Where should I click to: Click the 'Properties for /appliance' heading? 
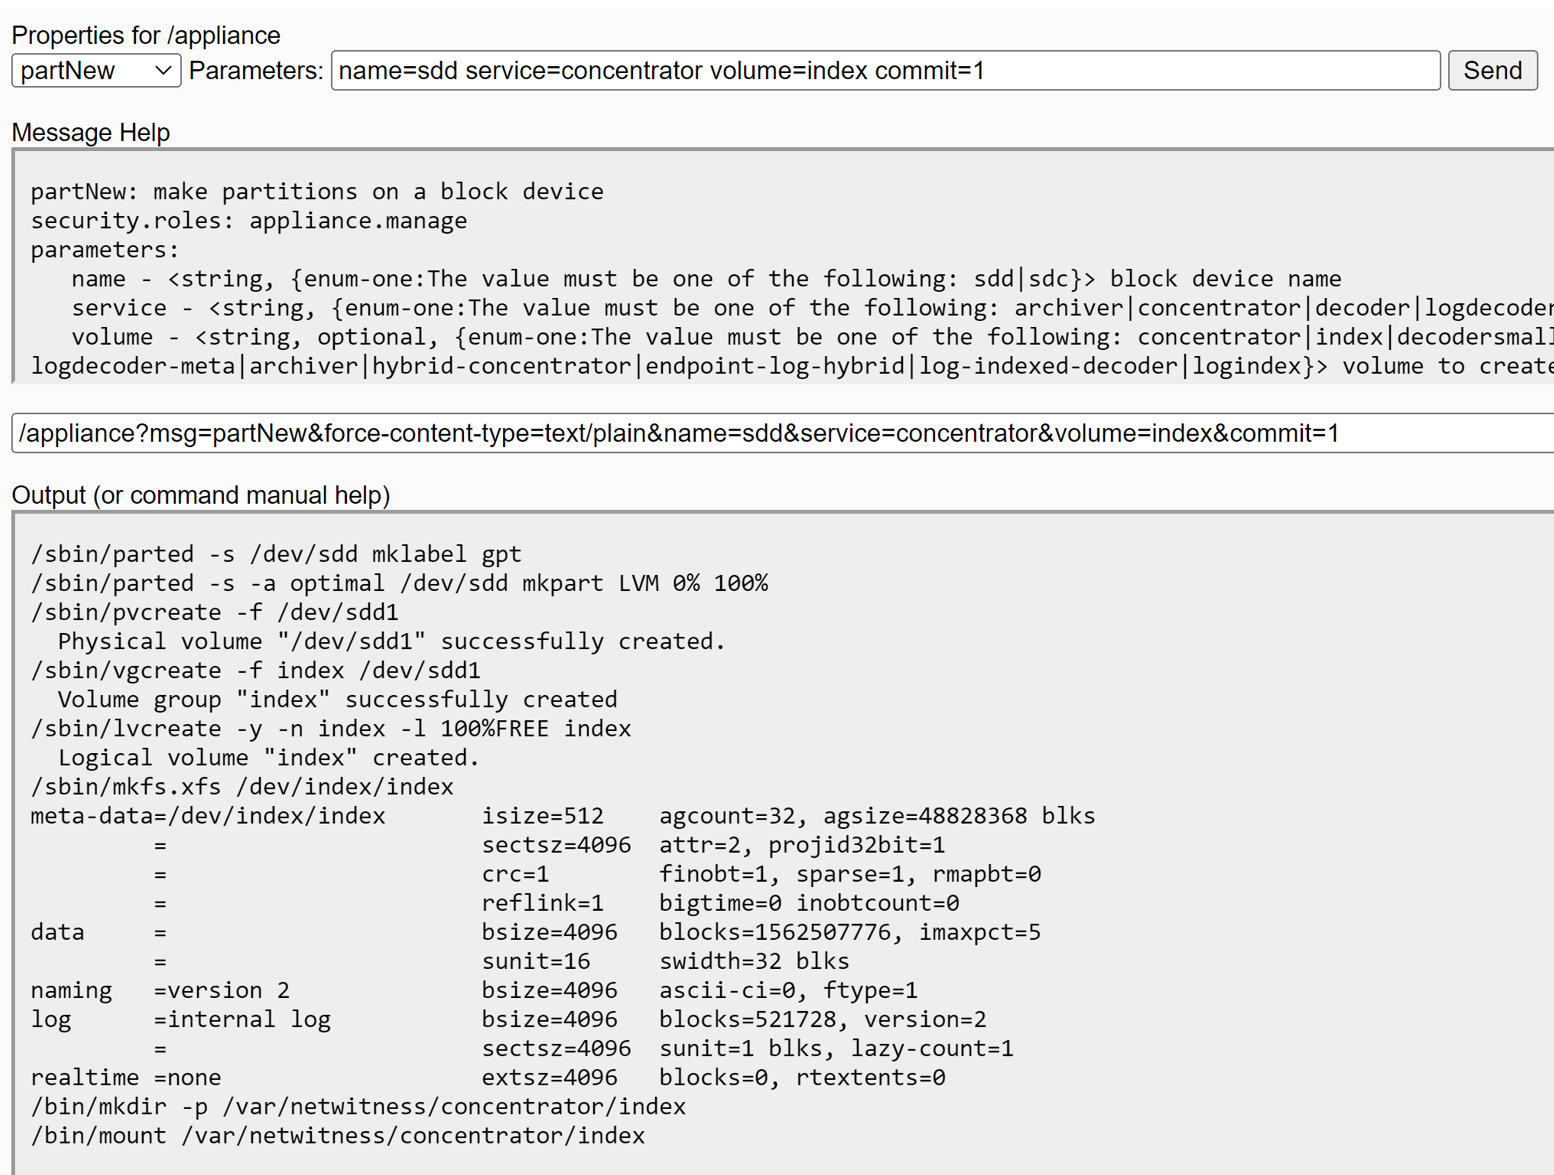146,35
